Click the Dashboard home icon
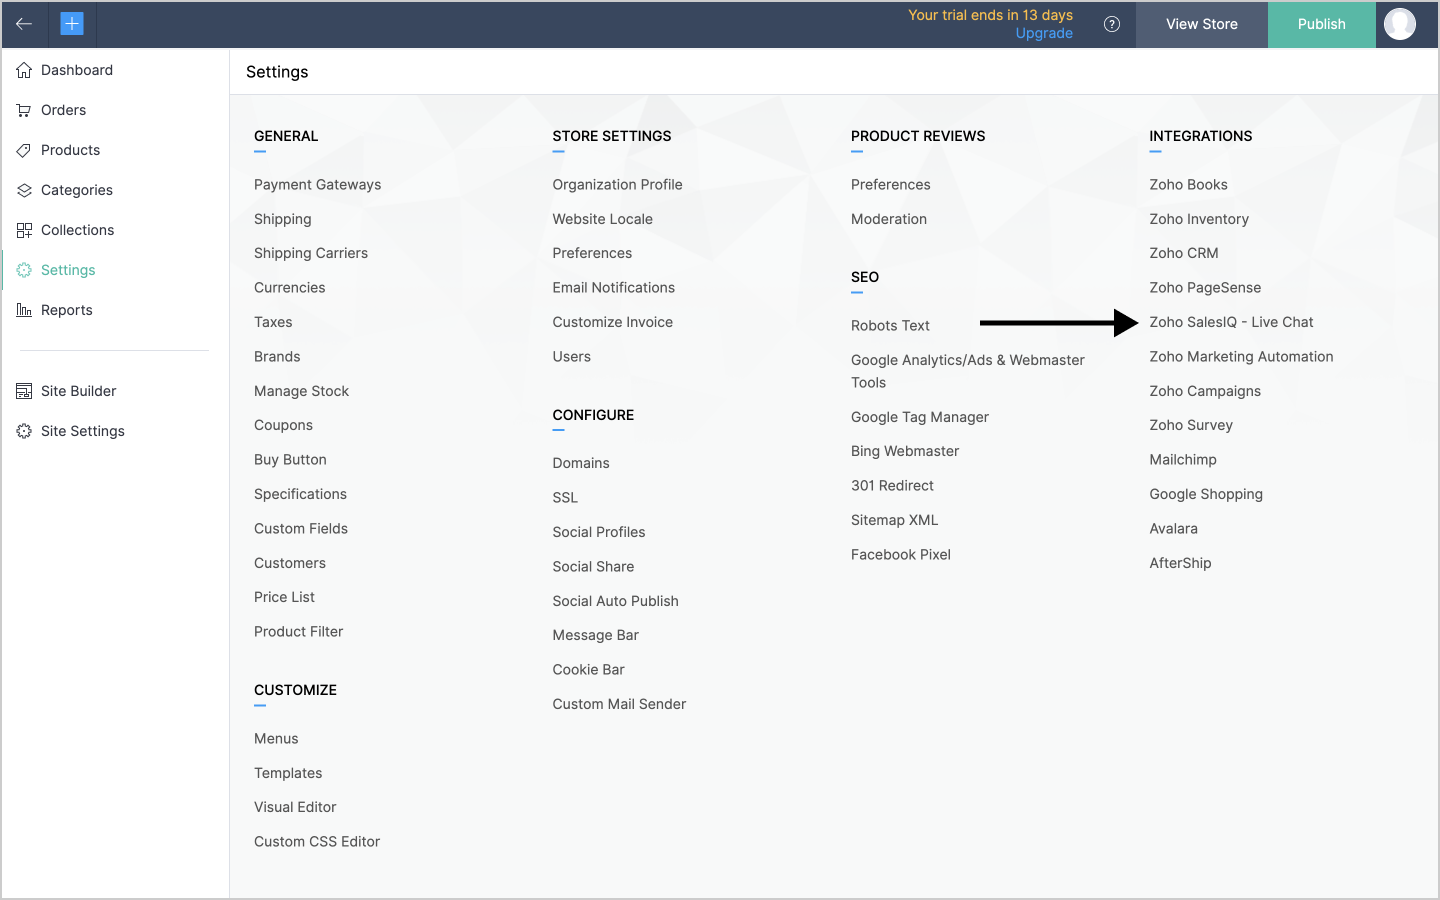This screenshot has height=900, width=1440. coord(24,70)
